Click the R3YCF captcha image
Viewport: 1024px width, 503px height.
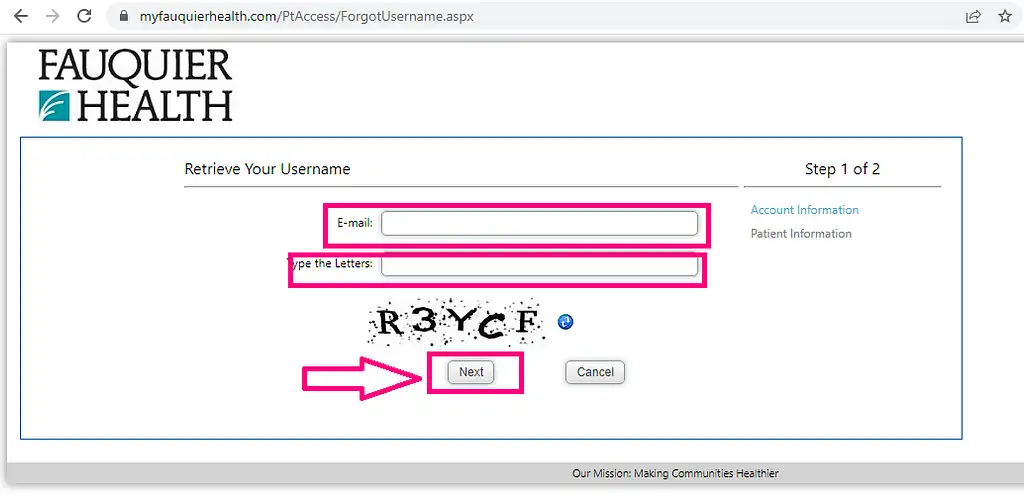tap(456, 322)
